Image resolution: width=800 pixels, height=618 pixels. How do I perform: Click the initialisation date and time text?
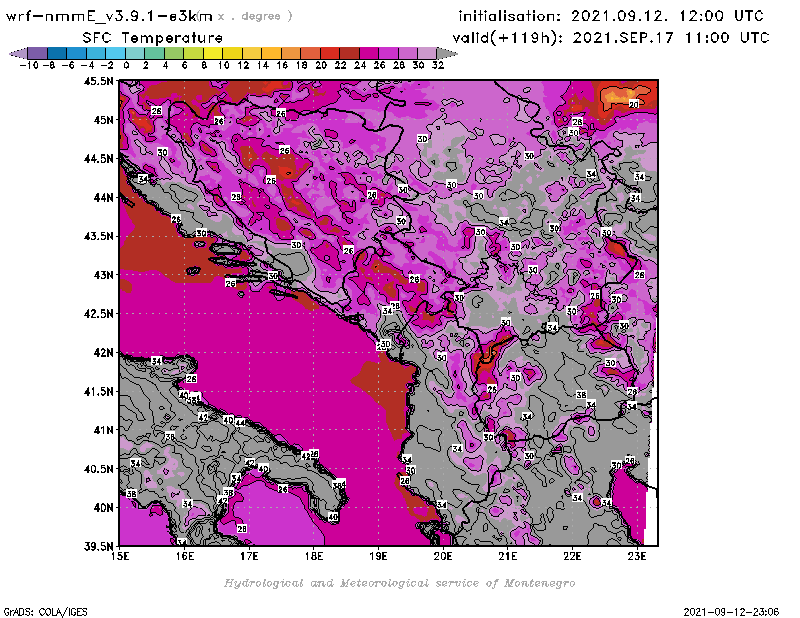coord(611,16)
